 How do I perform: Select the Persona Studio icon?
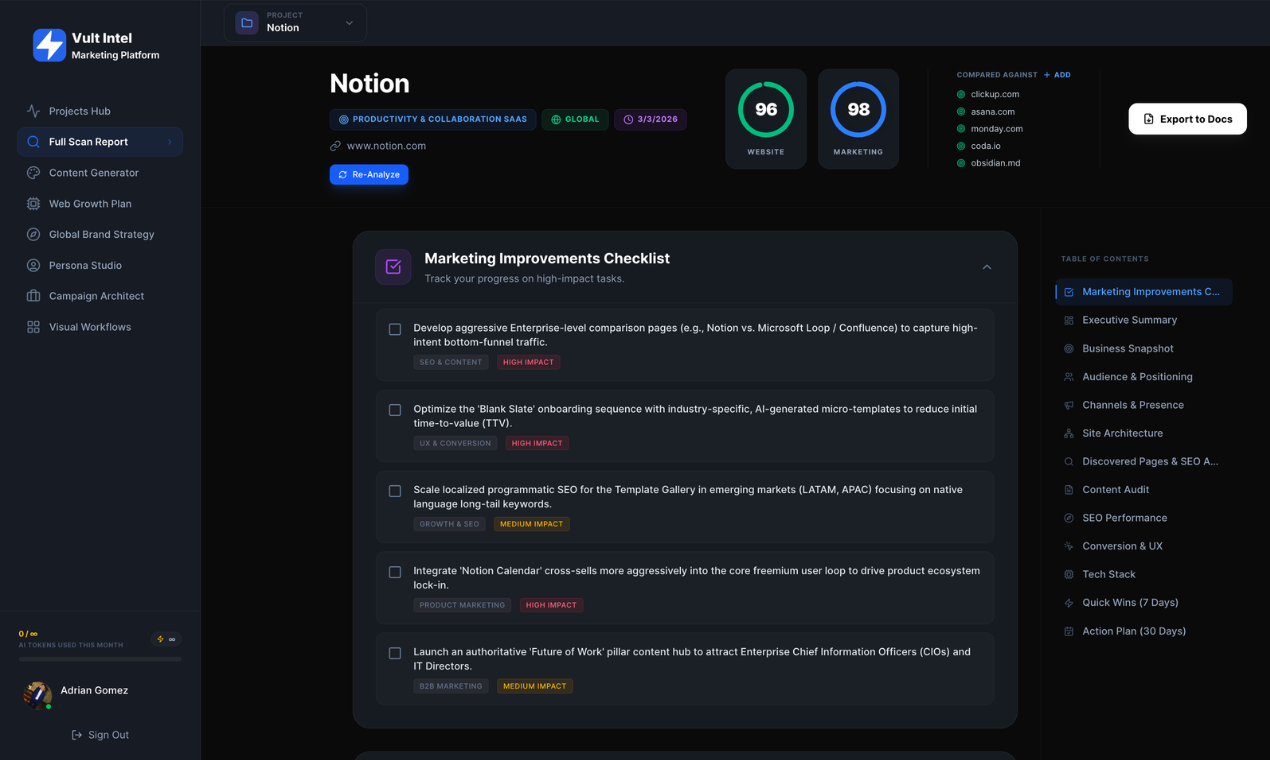pyautogui.click(x=32, y=265)
